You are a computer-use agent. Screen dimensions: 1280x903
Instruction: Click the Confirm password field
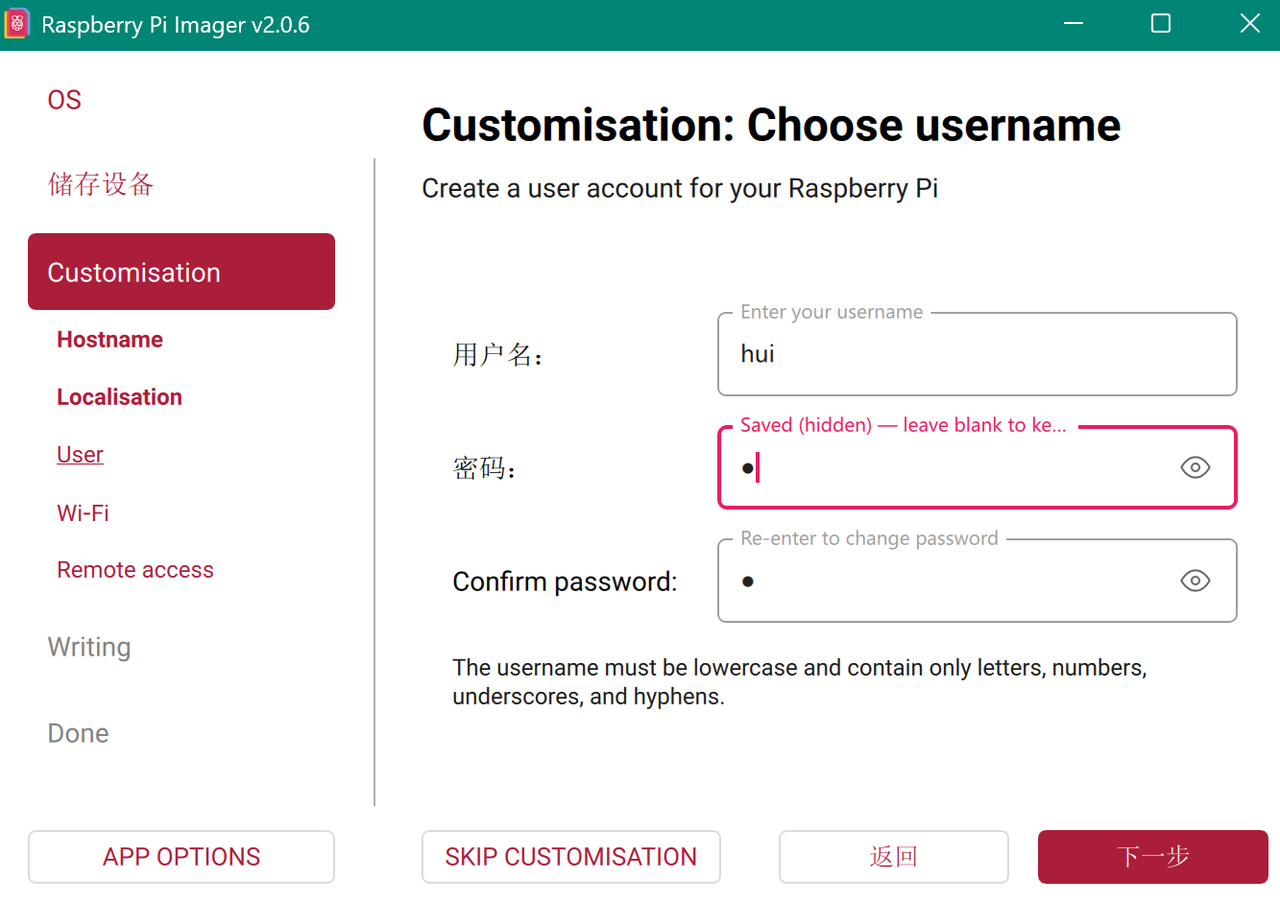click(x=950, y=582)
